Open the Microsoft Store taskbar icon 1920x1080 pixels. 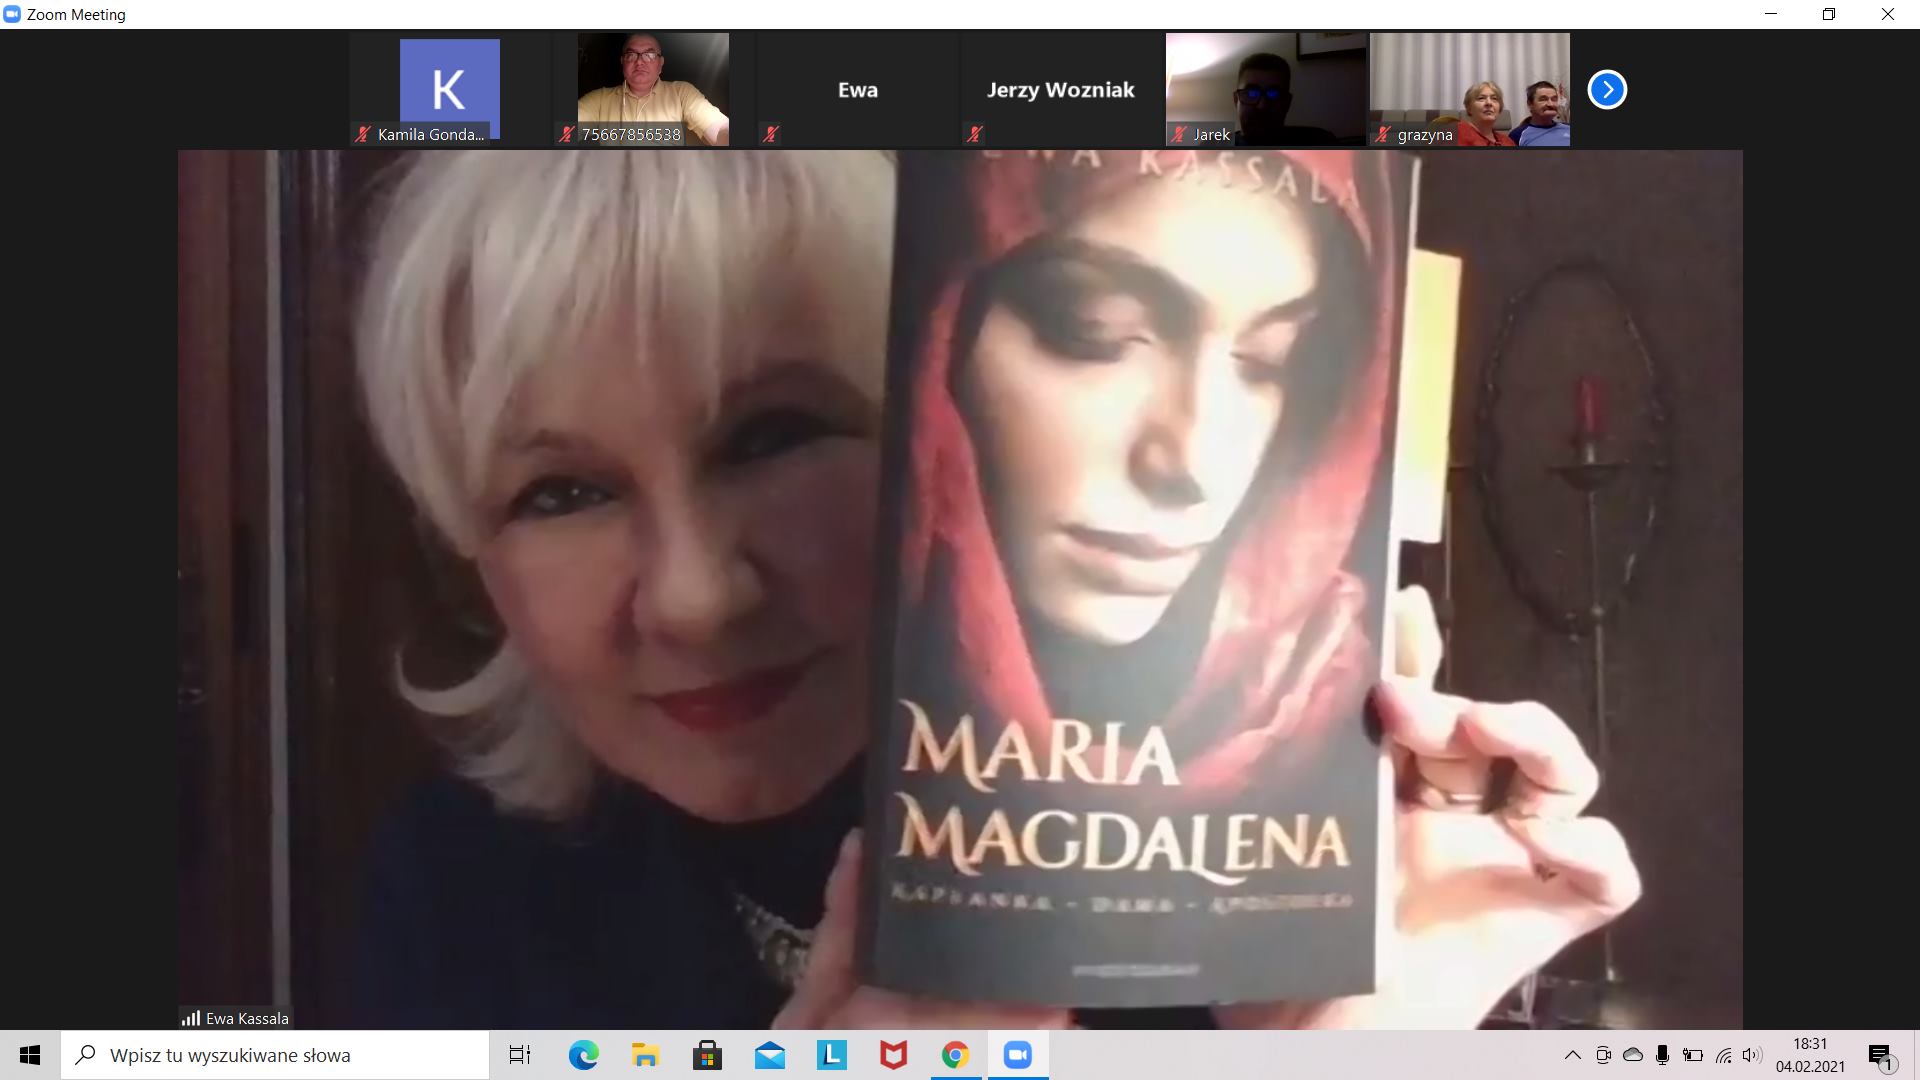tap(707, 1055)
